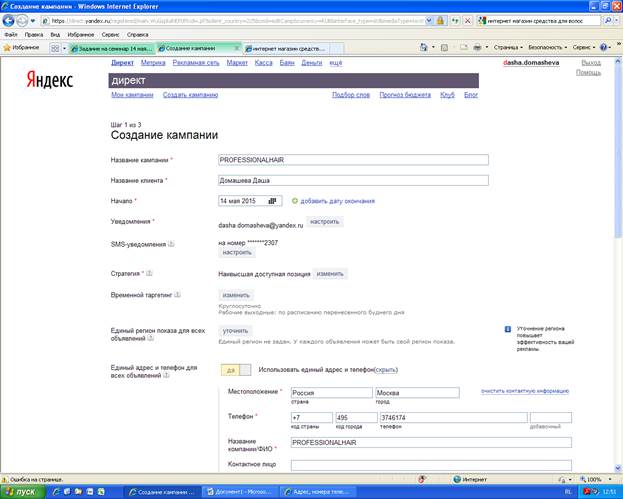Click the Москва city input field
The image size is (623, 499).
tap(417, 393)
